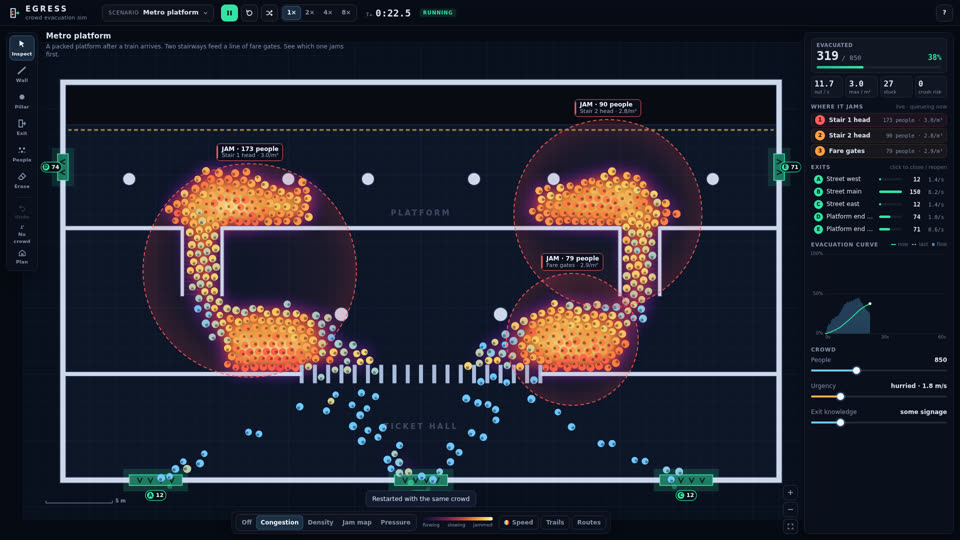Adjust the People crowd slider

tap(879, 370)
